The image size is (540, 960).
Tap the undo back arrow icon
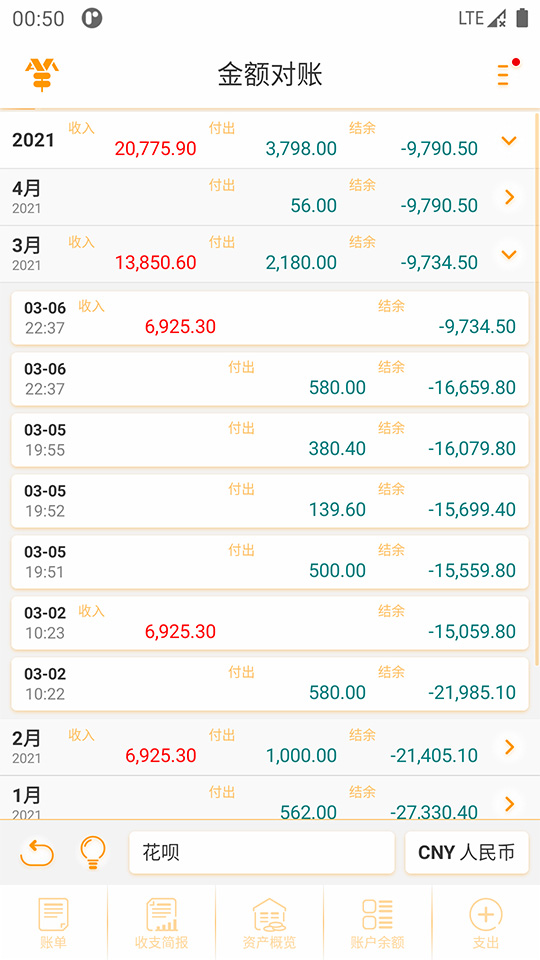[37, 852]
